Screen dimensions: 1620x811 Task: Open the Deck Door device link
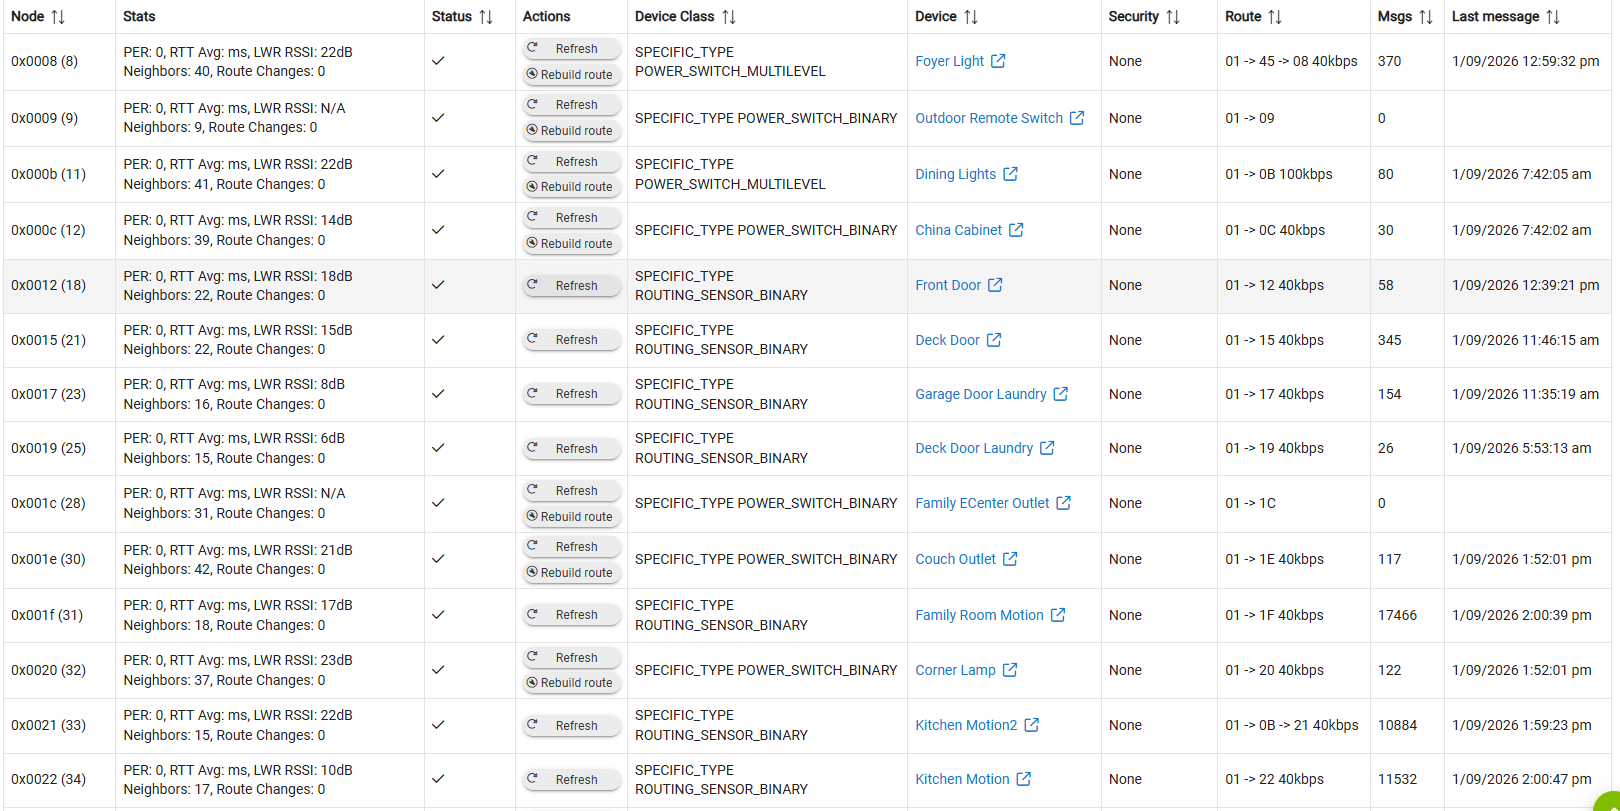[947, 340]
